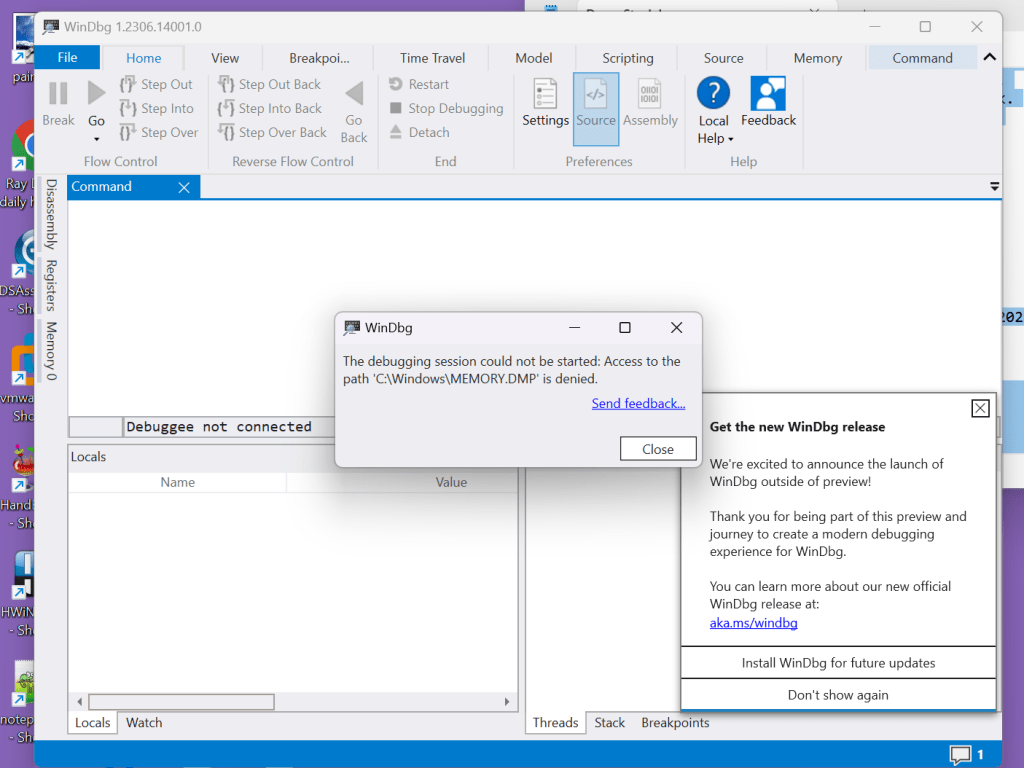Image resolution: width=1024 pixels, height=768 pixels.
Task: Click Install WinDbg for future updates
Action: (838, 663)
